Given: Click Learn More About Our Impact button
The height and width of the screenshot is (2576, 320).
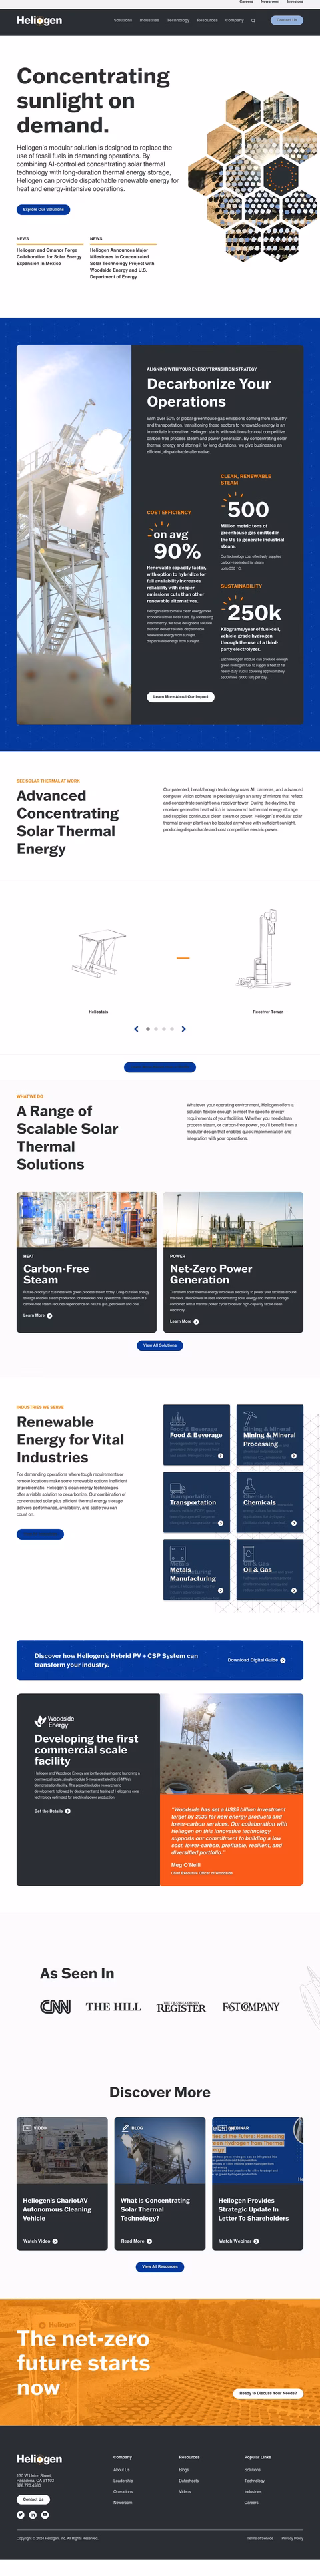Looking at the screenshot, I should pos(181,697).
